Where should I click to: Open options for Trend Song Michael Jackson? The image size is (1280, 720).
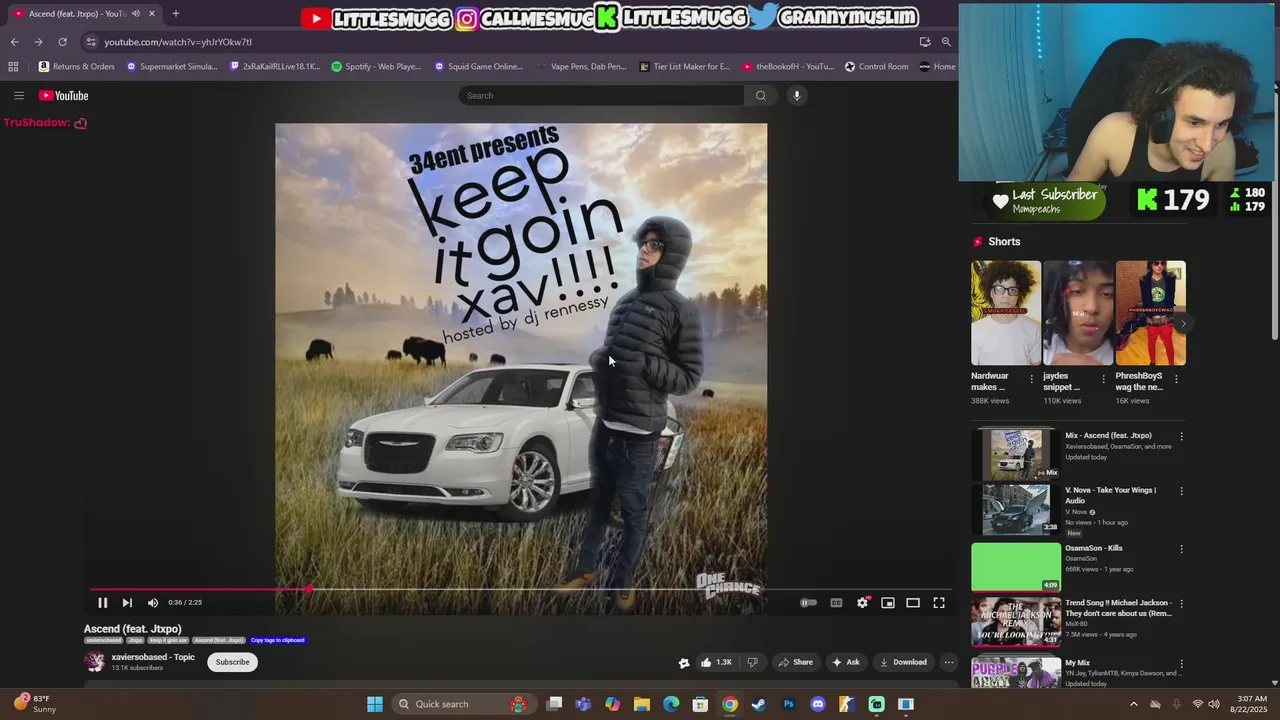(x=1181, y=604)
